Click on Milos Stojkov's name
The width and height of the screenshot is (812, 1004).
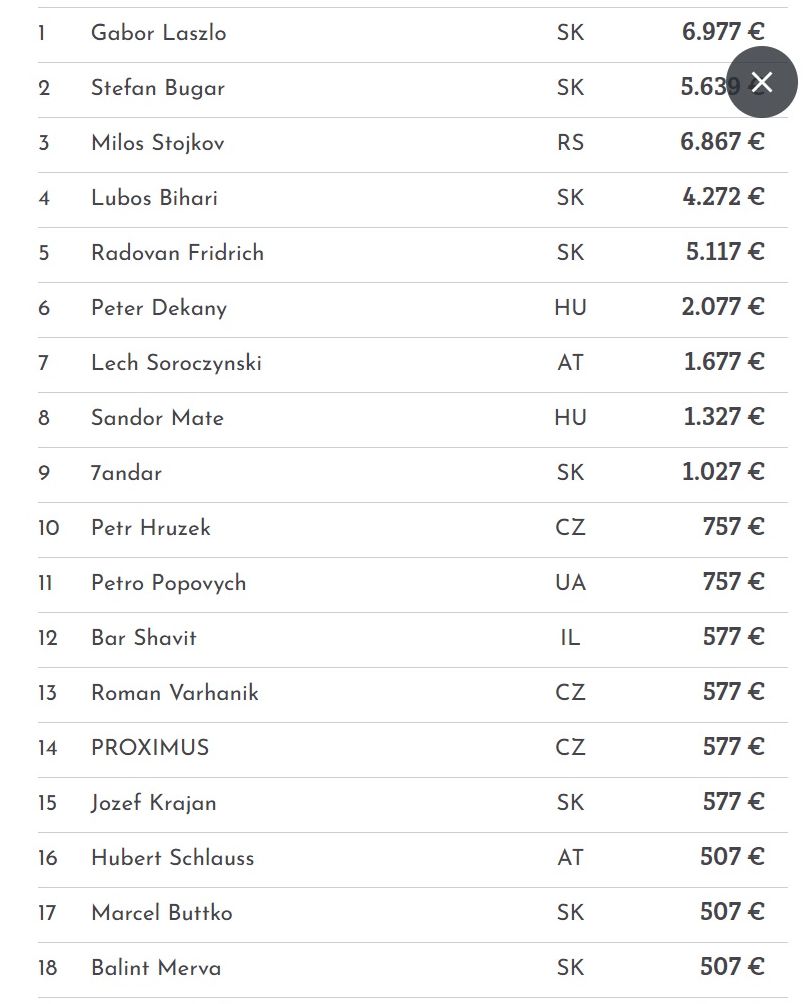(x=157, y=143)
